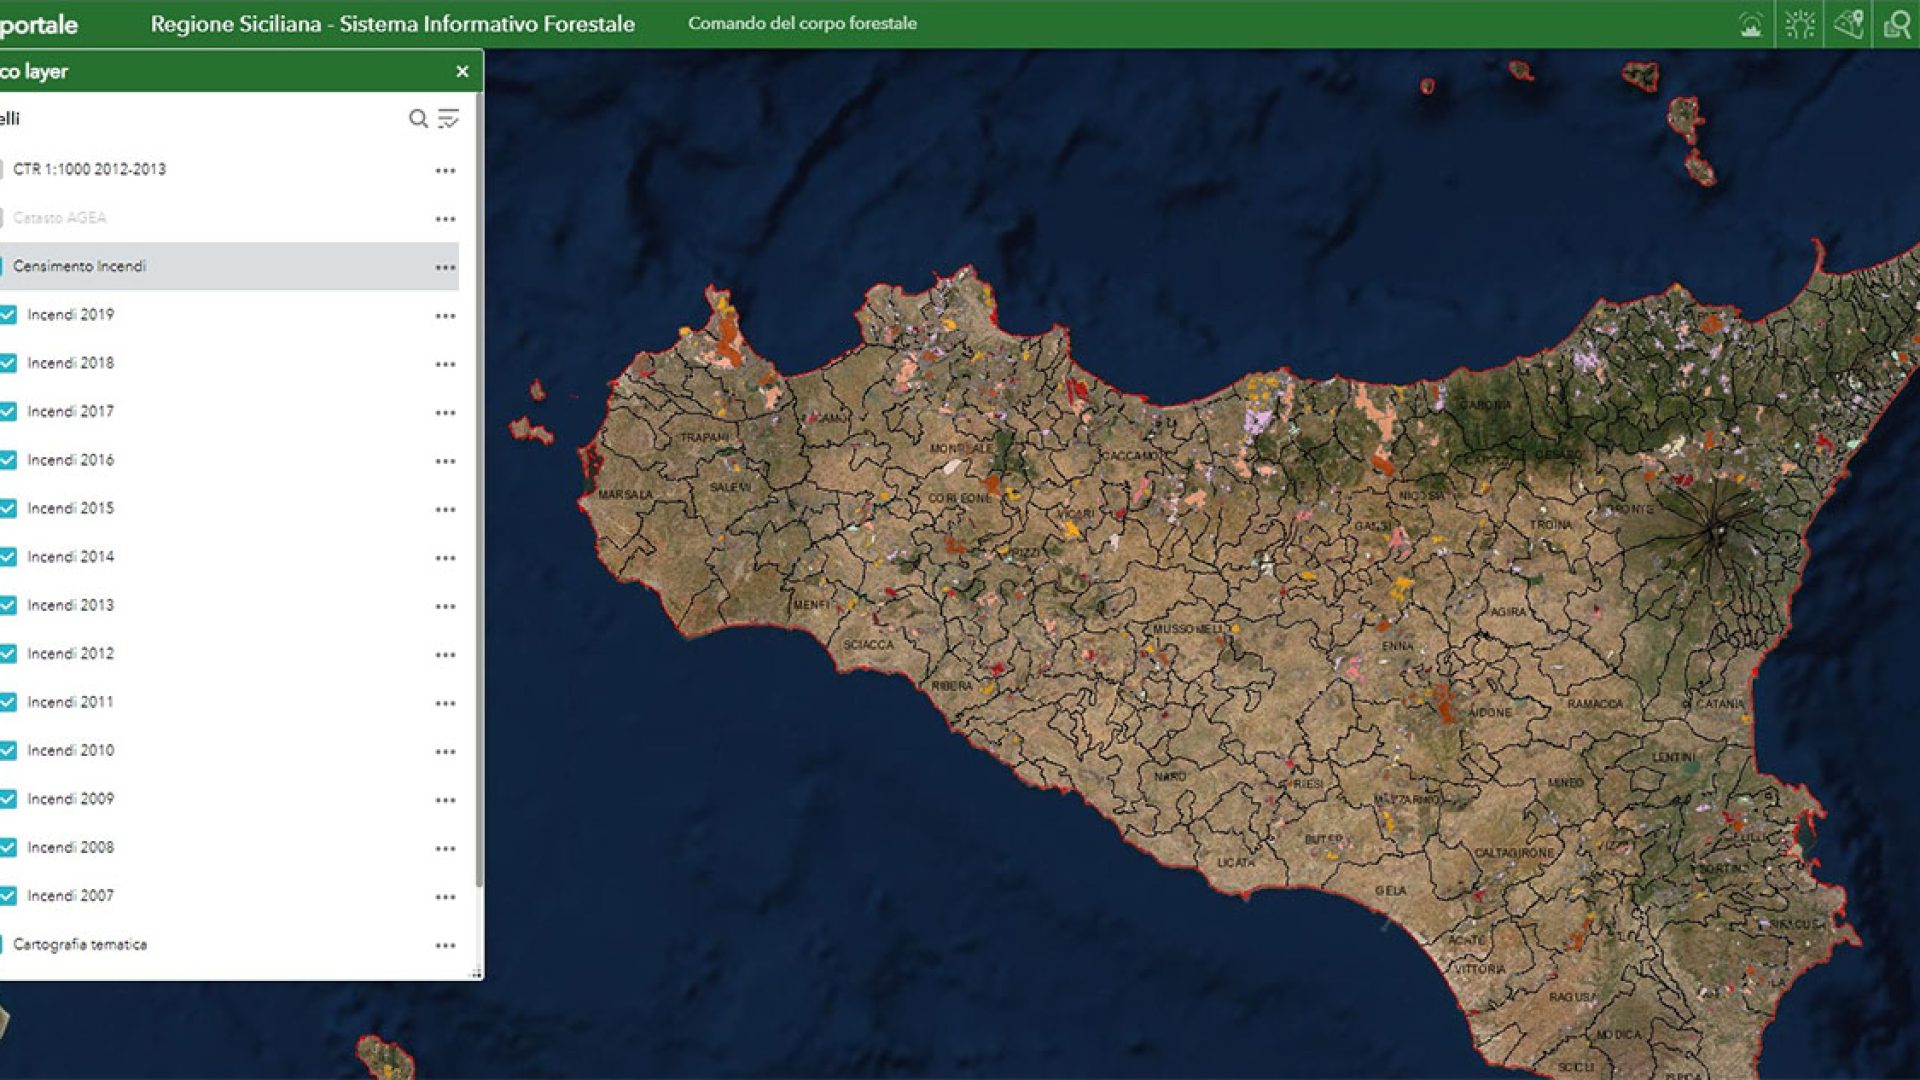1920x1080 pixels.
Task: Click the Incendi 2007 layer name
Action: pos(71,896)
